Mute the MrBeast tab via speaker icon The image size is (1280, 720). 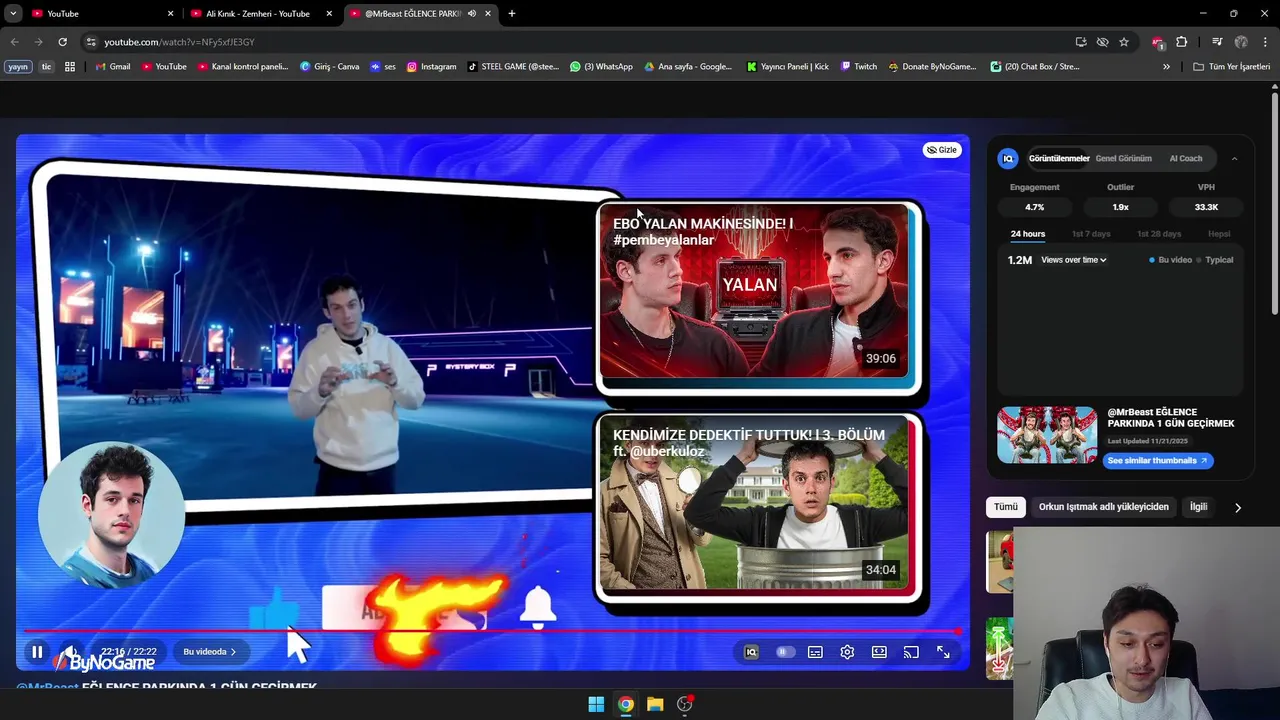tap(472, 14)
